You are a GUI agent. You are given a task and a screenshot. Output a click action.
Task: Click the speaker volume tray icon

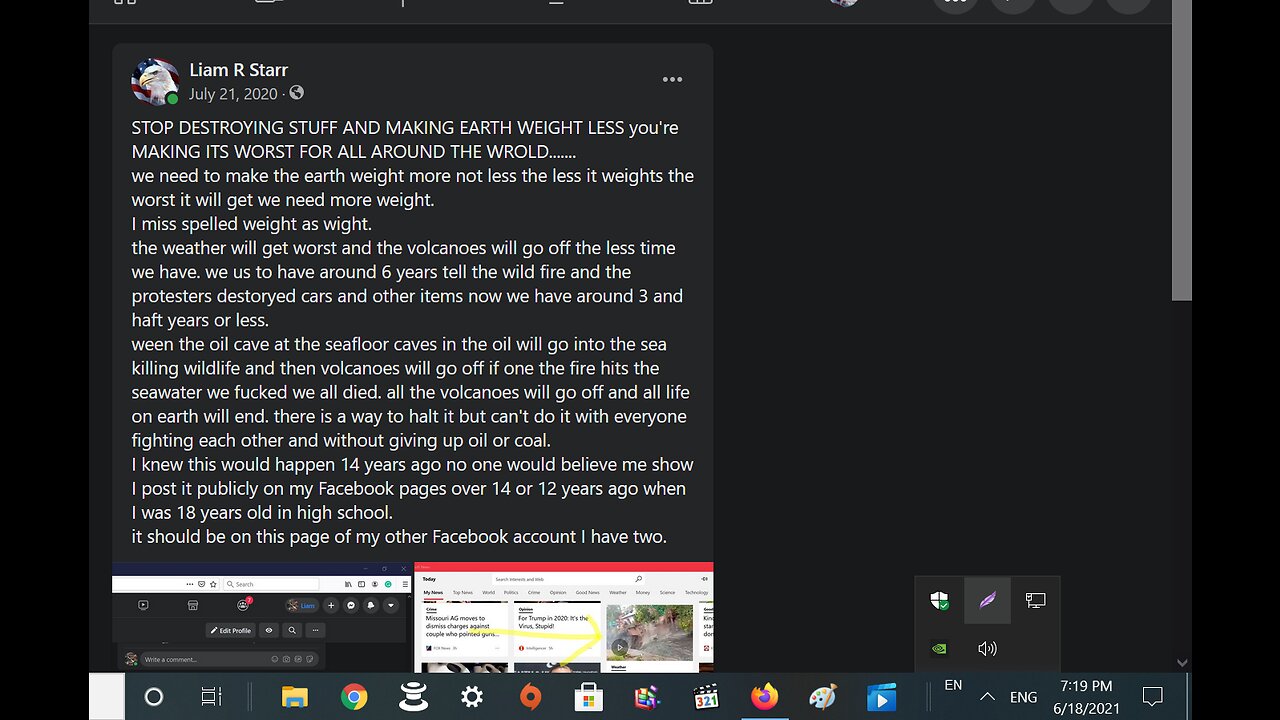point(987,648)
